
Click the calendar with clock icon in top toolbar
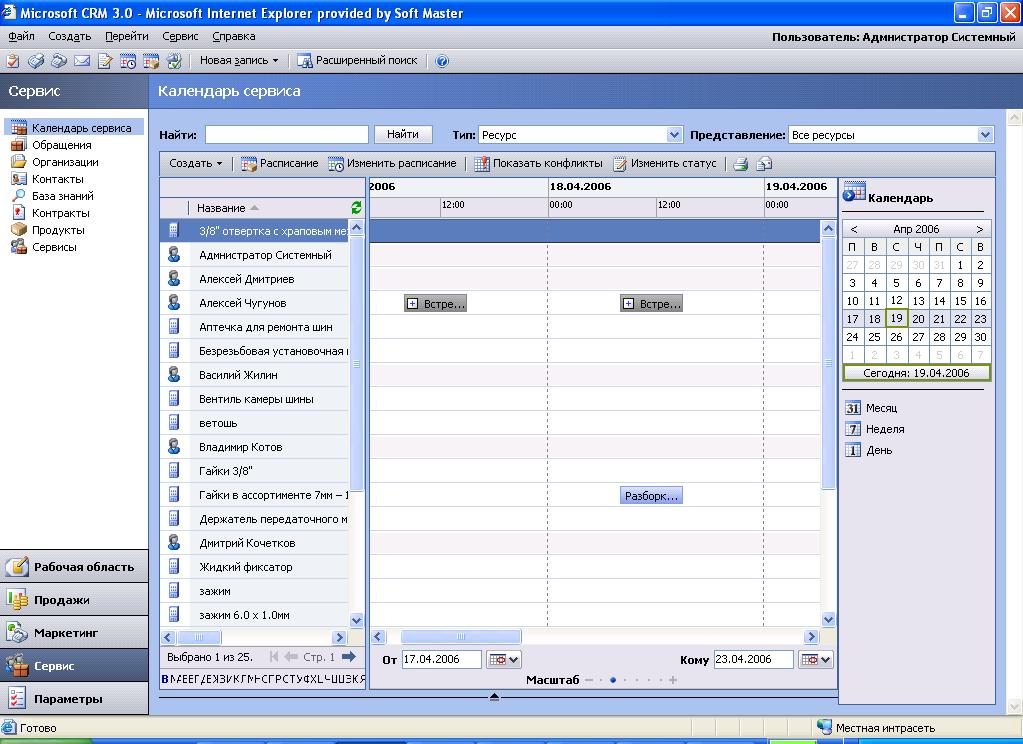pos(128,61)
